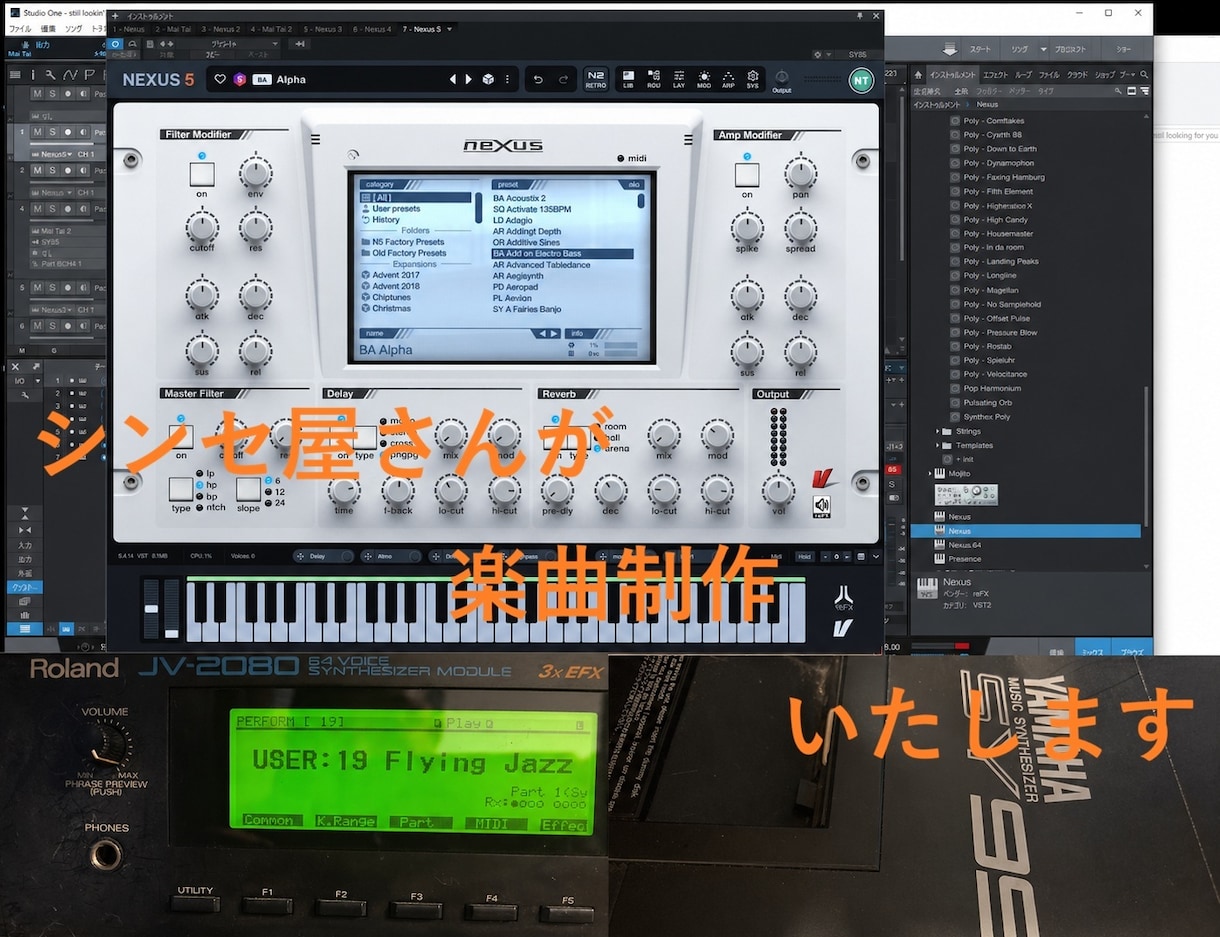Open the I/O dropdown arrow lower left
Image resolution: width=1220 pixels, height=937 pixels.
[x=39, y=380]
